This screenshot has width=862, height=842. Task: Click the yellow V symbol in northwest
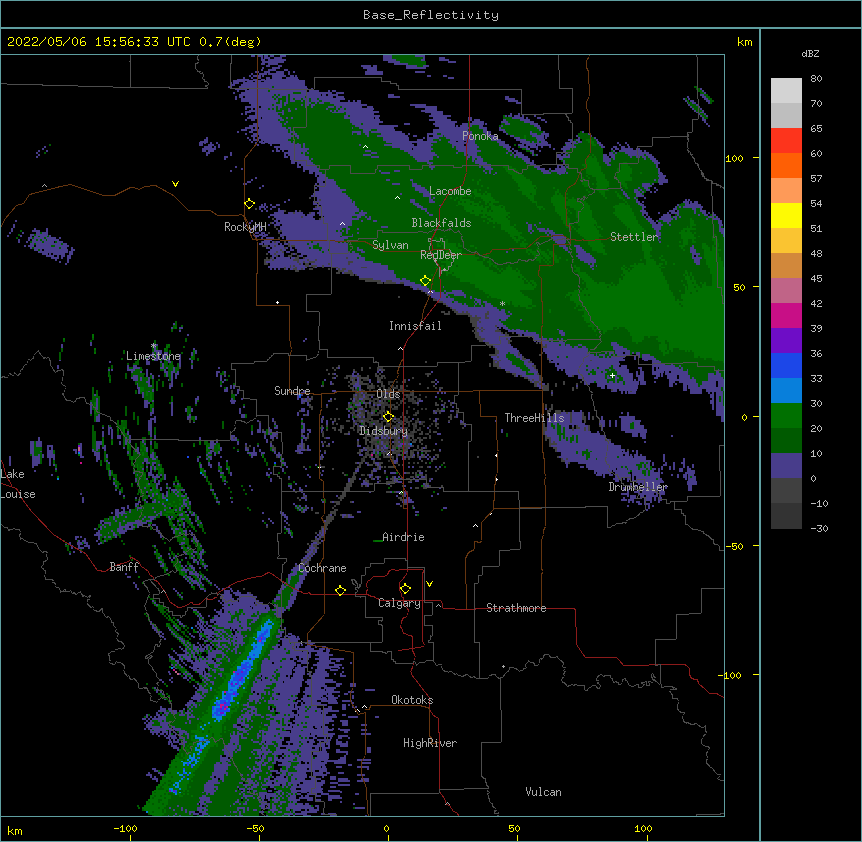[175, 184]
